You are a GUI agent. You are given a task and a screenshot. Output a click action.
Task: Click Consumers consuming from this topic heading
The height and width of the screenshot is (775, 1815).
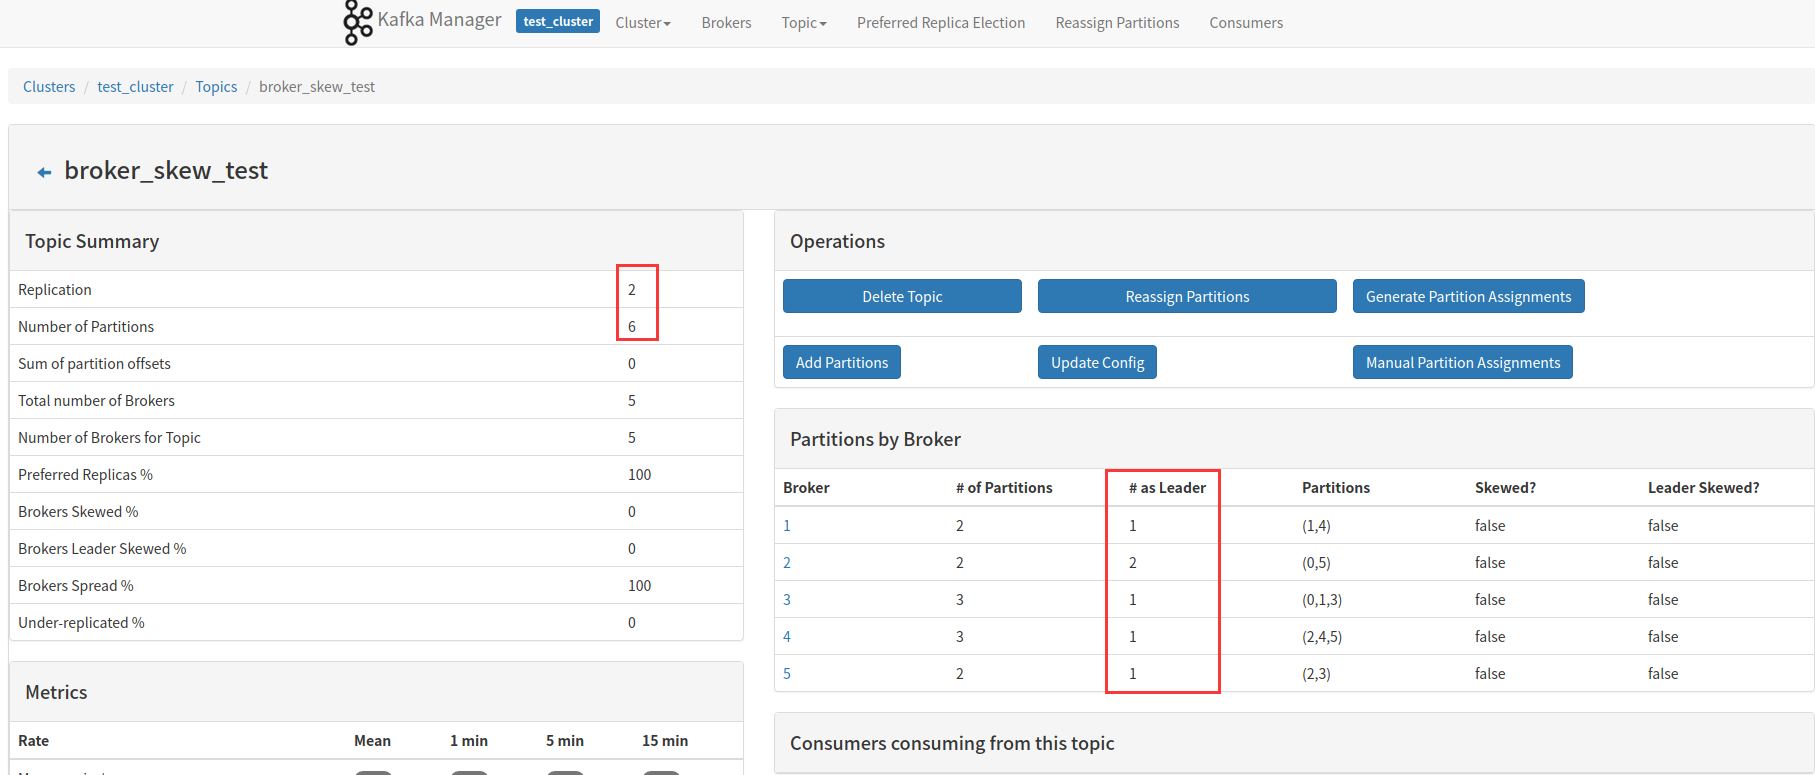click(x=952, y=743)
